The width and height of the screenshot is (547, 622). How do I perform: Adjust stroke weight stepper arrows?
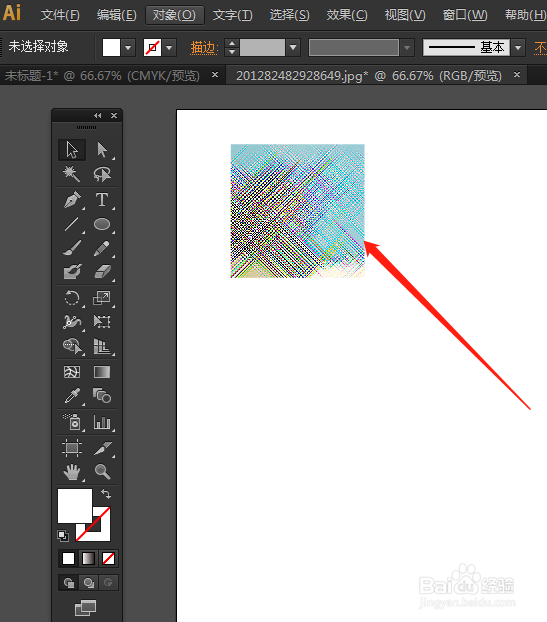click(x=232, y=48)
